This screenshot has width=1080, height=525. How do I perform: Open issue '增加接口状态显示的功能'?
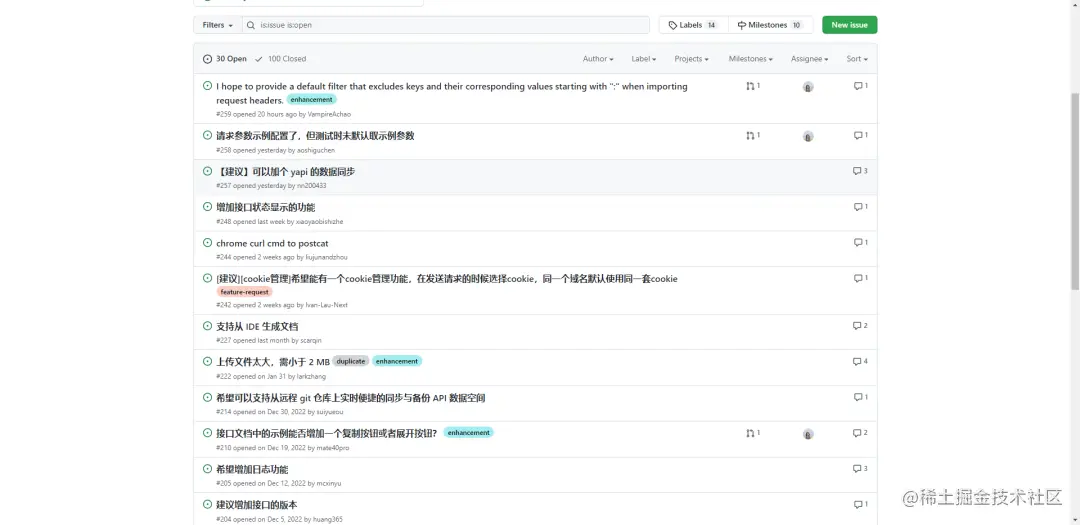266,207
